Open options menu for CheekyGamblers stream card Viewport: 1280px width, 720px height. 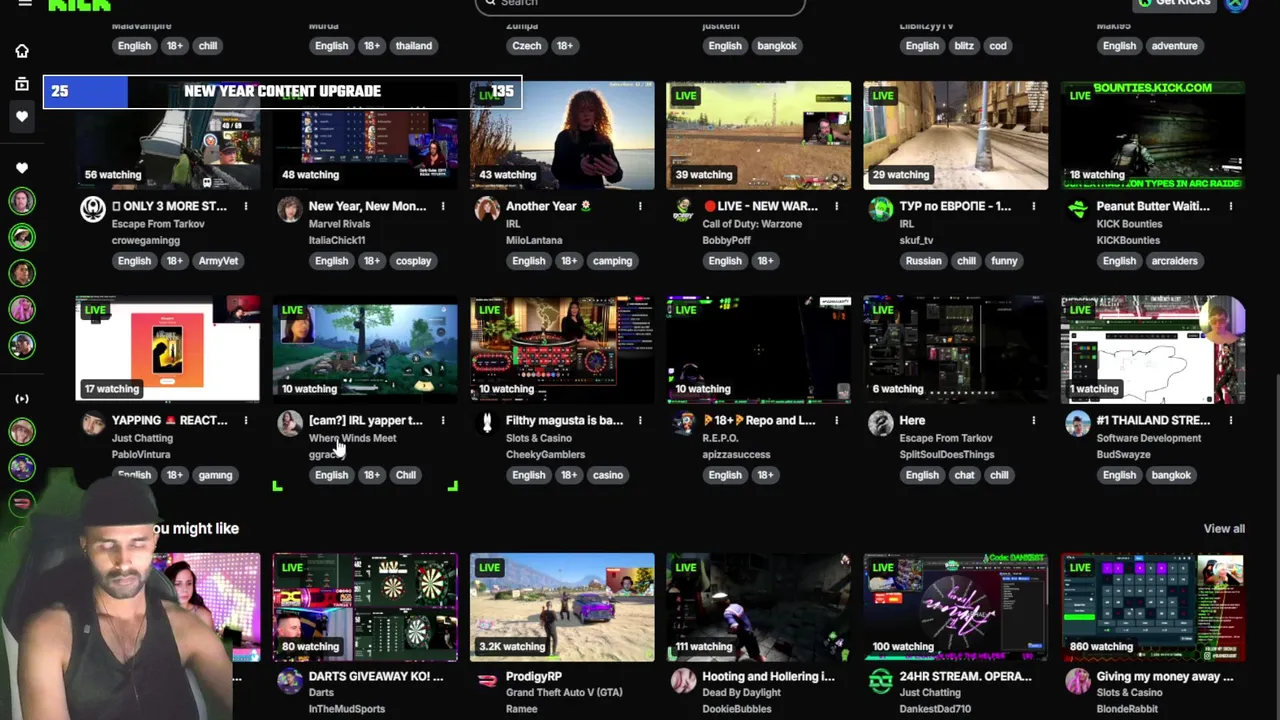click(640, 420)
